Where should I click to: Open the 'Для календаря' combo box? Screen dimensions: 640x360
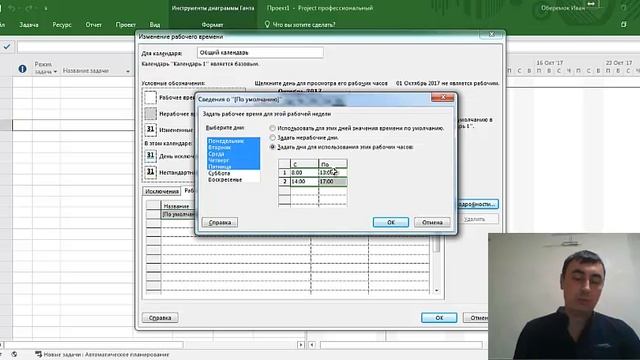[260, 53]
